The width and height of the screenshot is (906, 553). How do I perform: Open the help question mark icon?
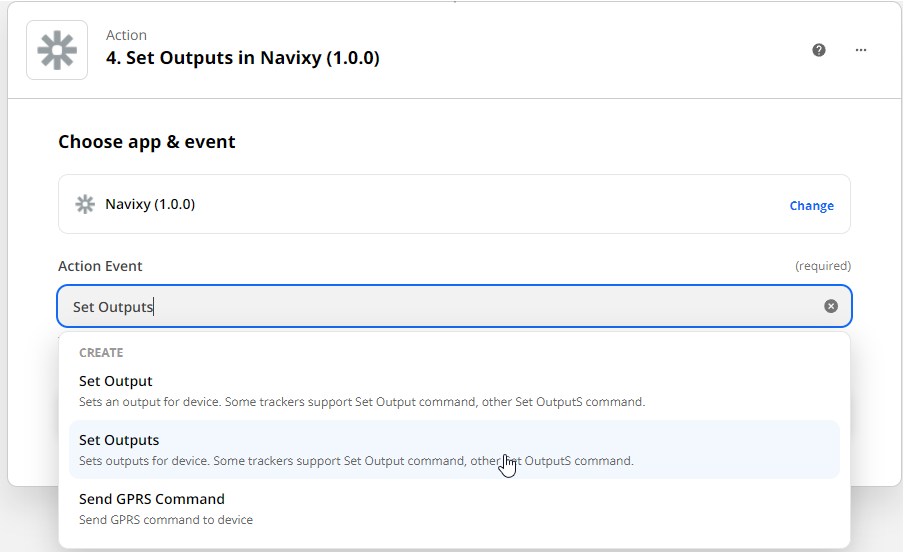(x=819, y=50)
